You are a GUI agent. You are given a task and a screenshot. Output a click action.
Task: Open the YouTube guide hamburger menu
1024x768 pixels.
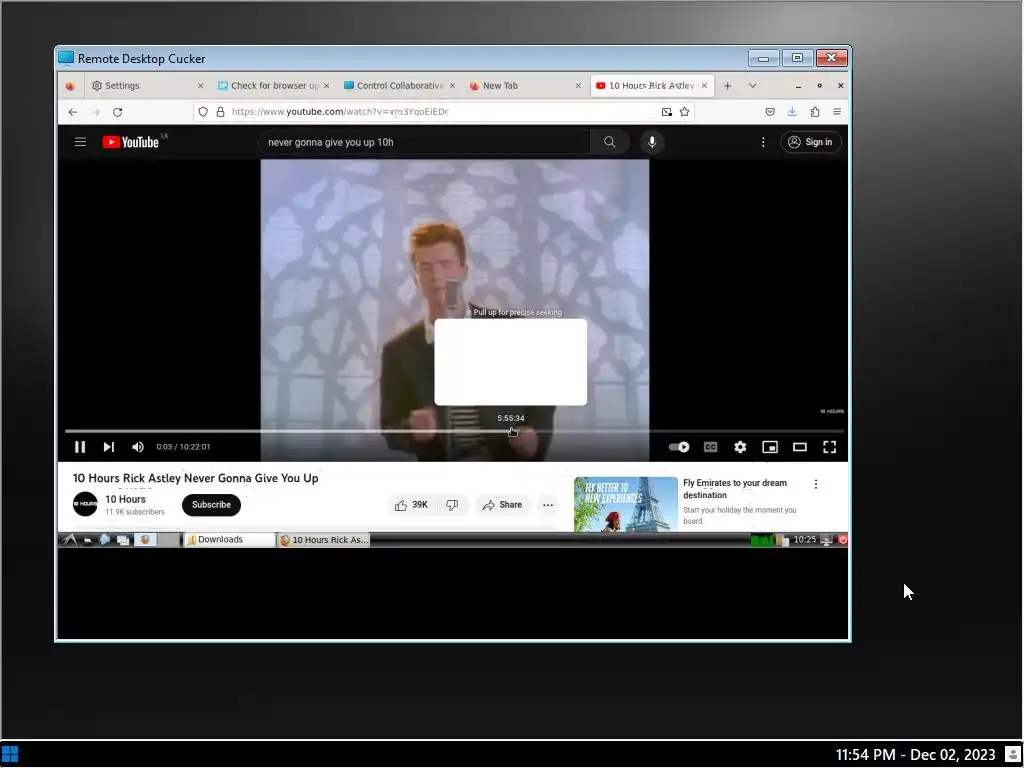point(80,142)
